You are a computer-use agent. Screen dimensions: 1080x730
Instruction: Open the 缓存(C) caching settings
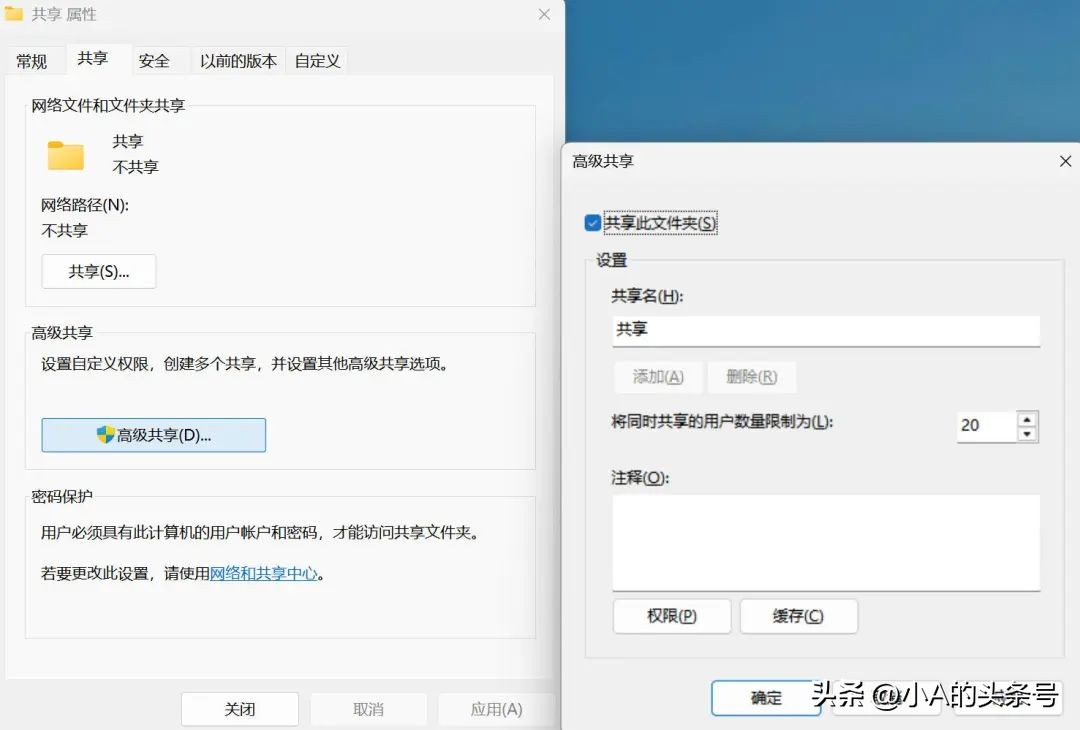point(798,616)
